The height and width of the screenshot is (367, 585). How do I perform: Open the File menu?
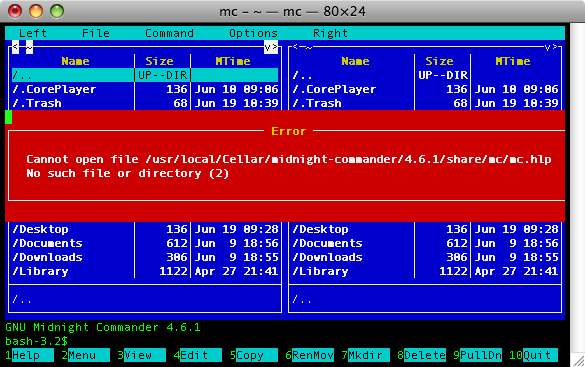coord(96,33)
